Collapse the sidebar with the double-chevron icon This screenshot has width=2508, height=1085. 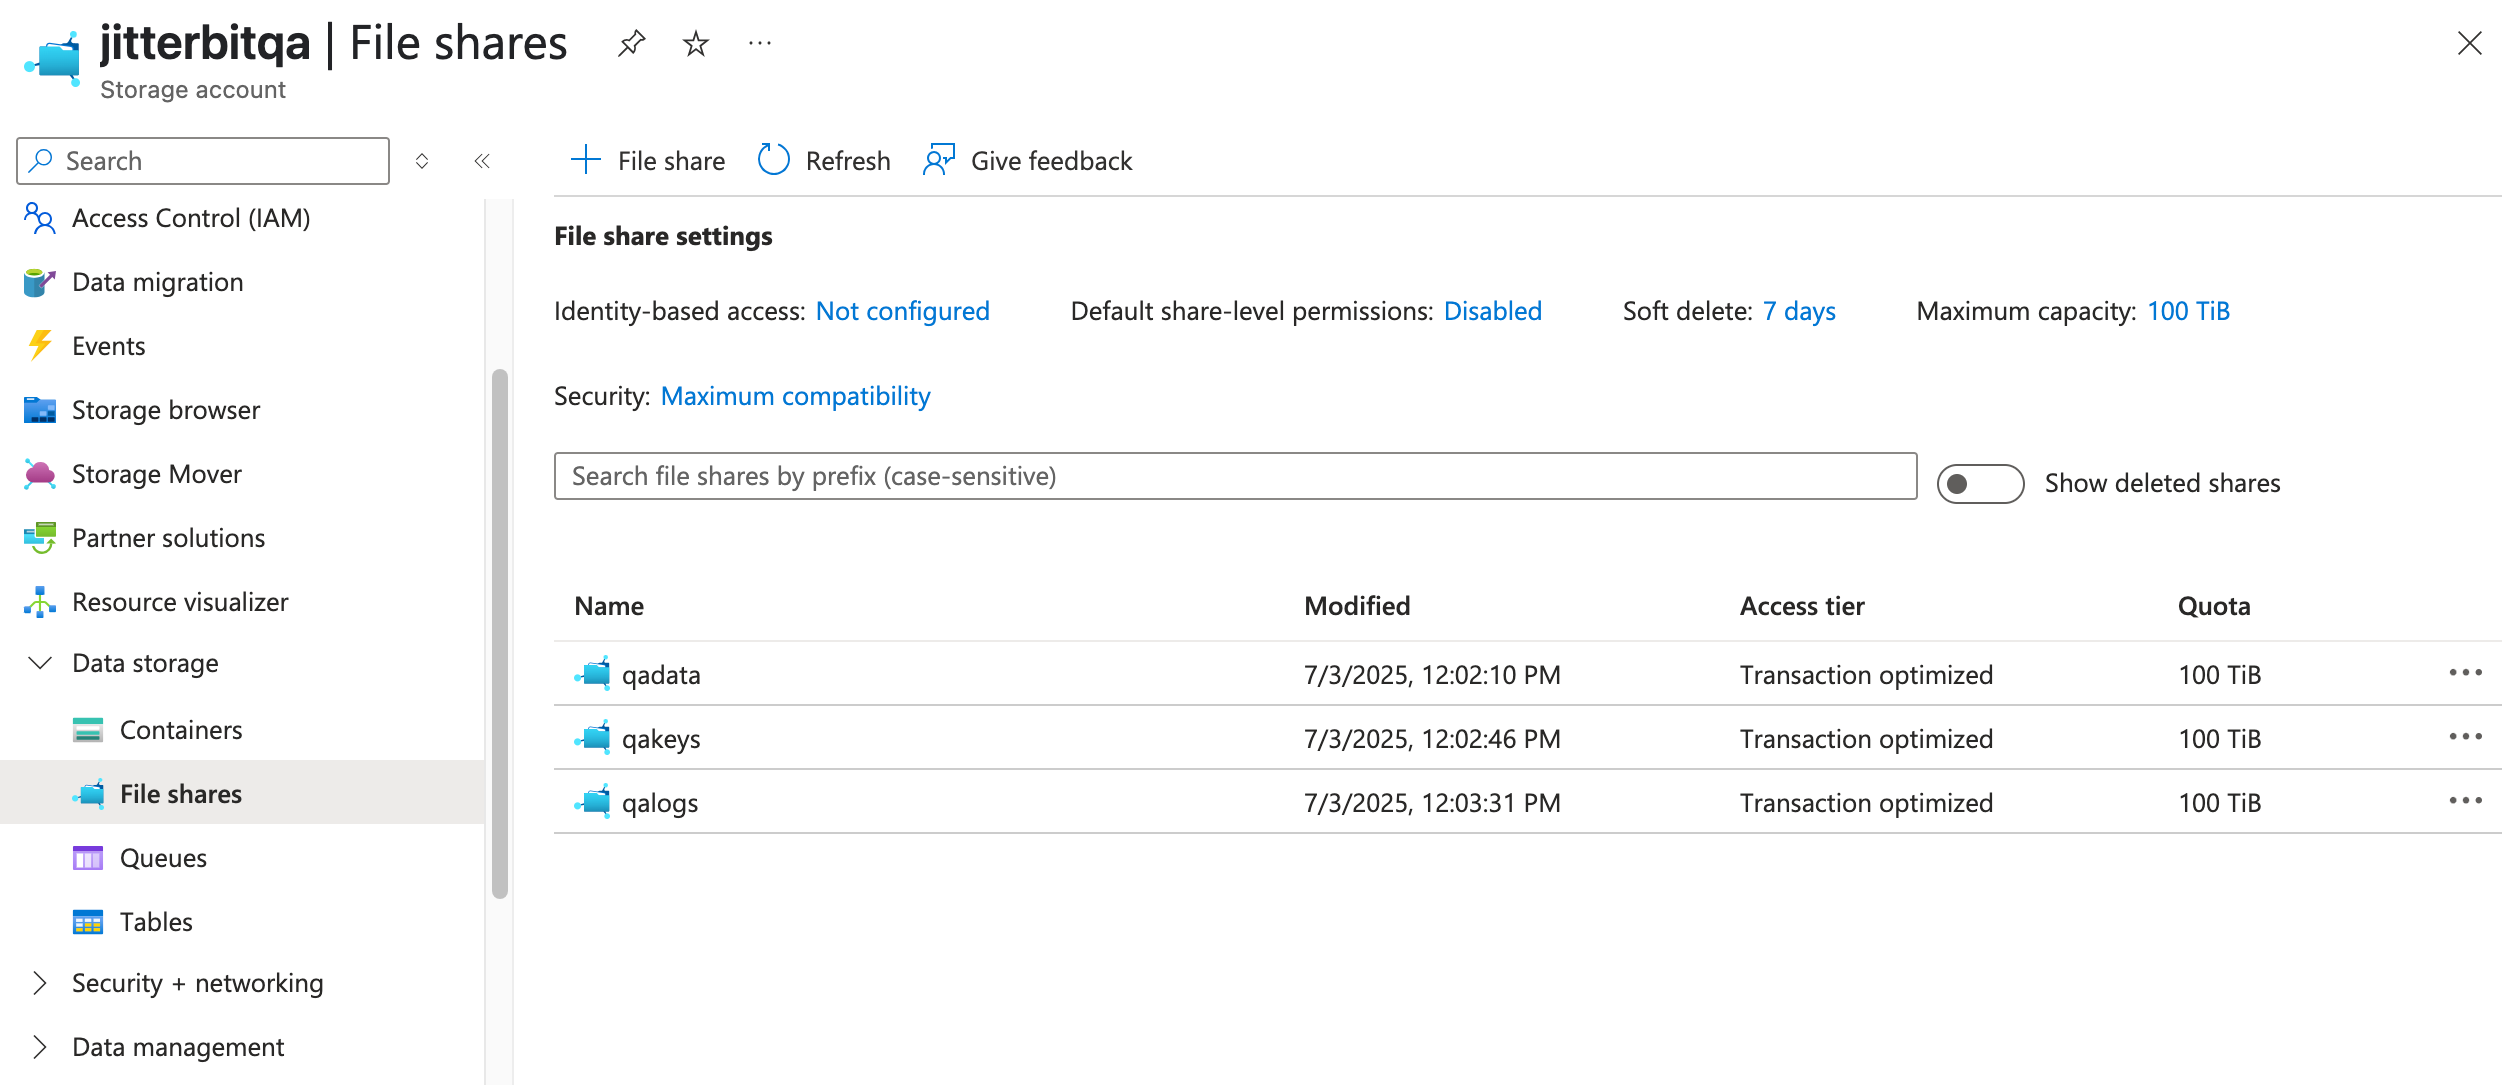(x=482, y=161)
